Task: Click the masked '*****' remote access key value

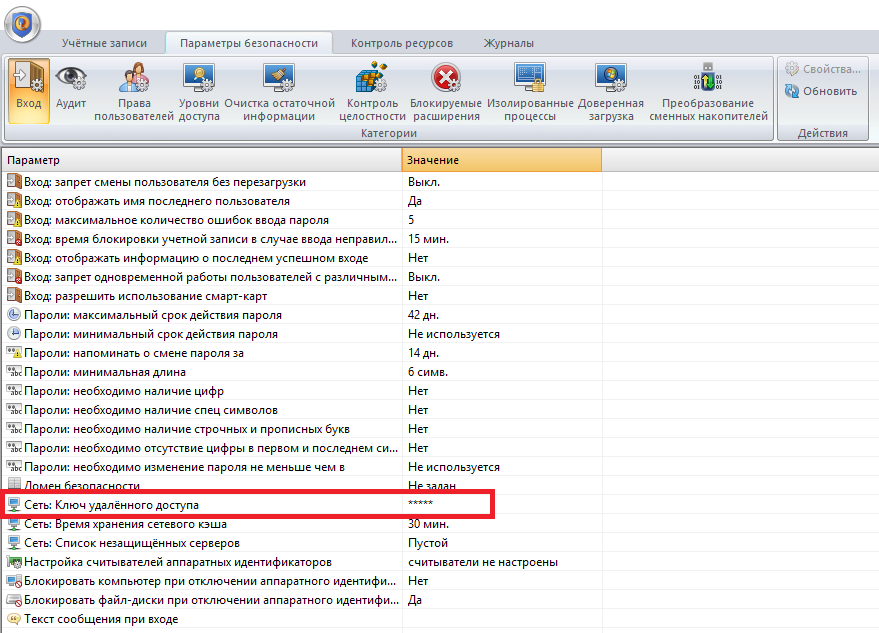Action: coord(420,503)
